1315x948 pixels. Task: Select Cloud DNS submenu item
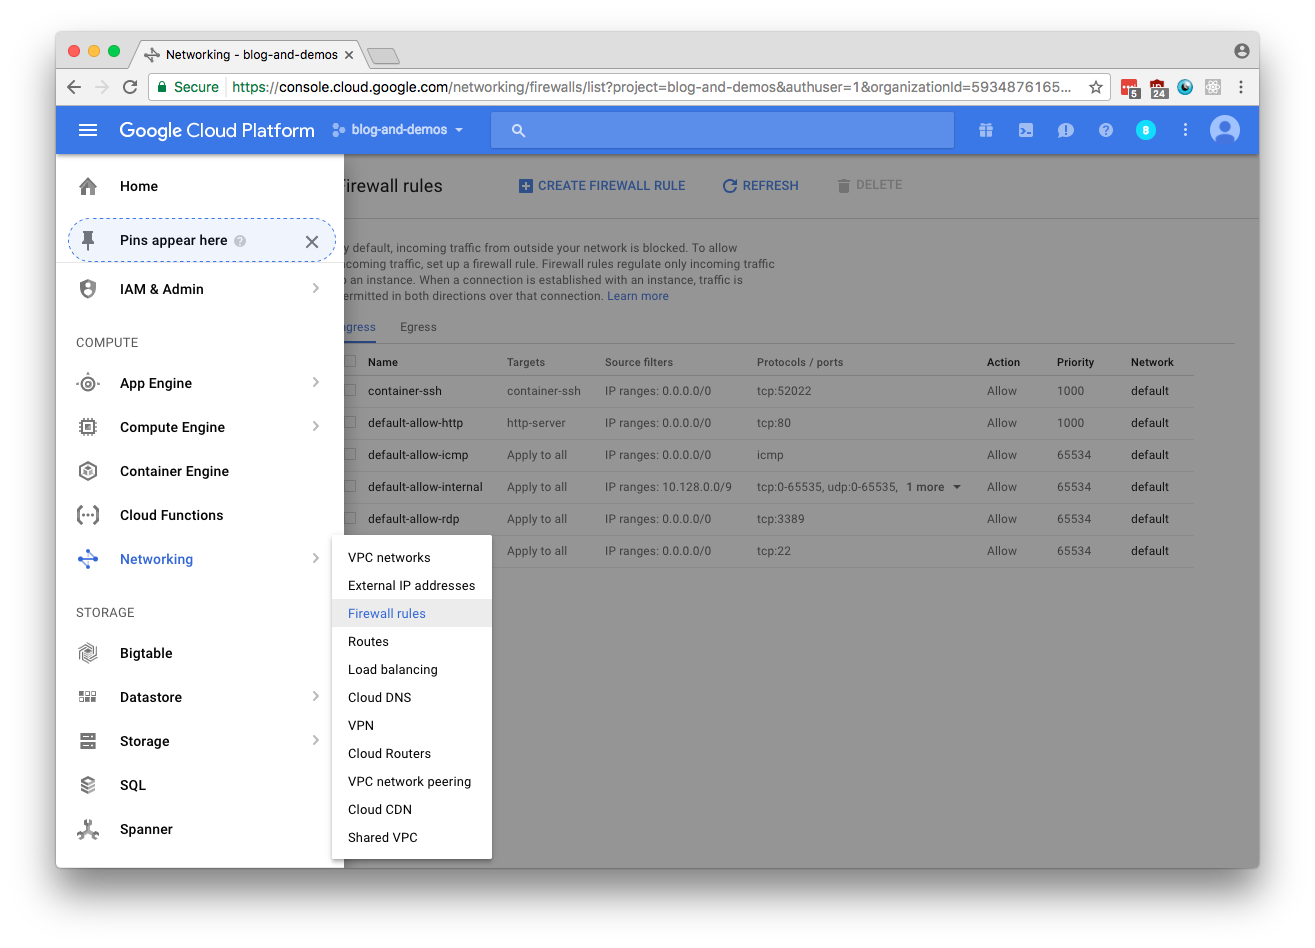tap(411, 698)
